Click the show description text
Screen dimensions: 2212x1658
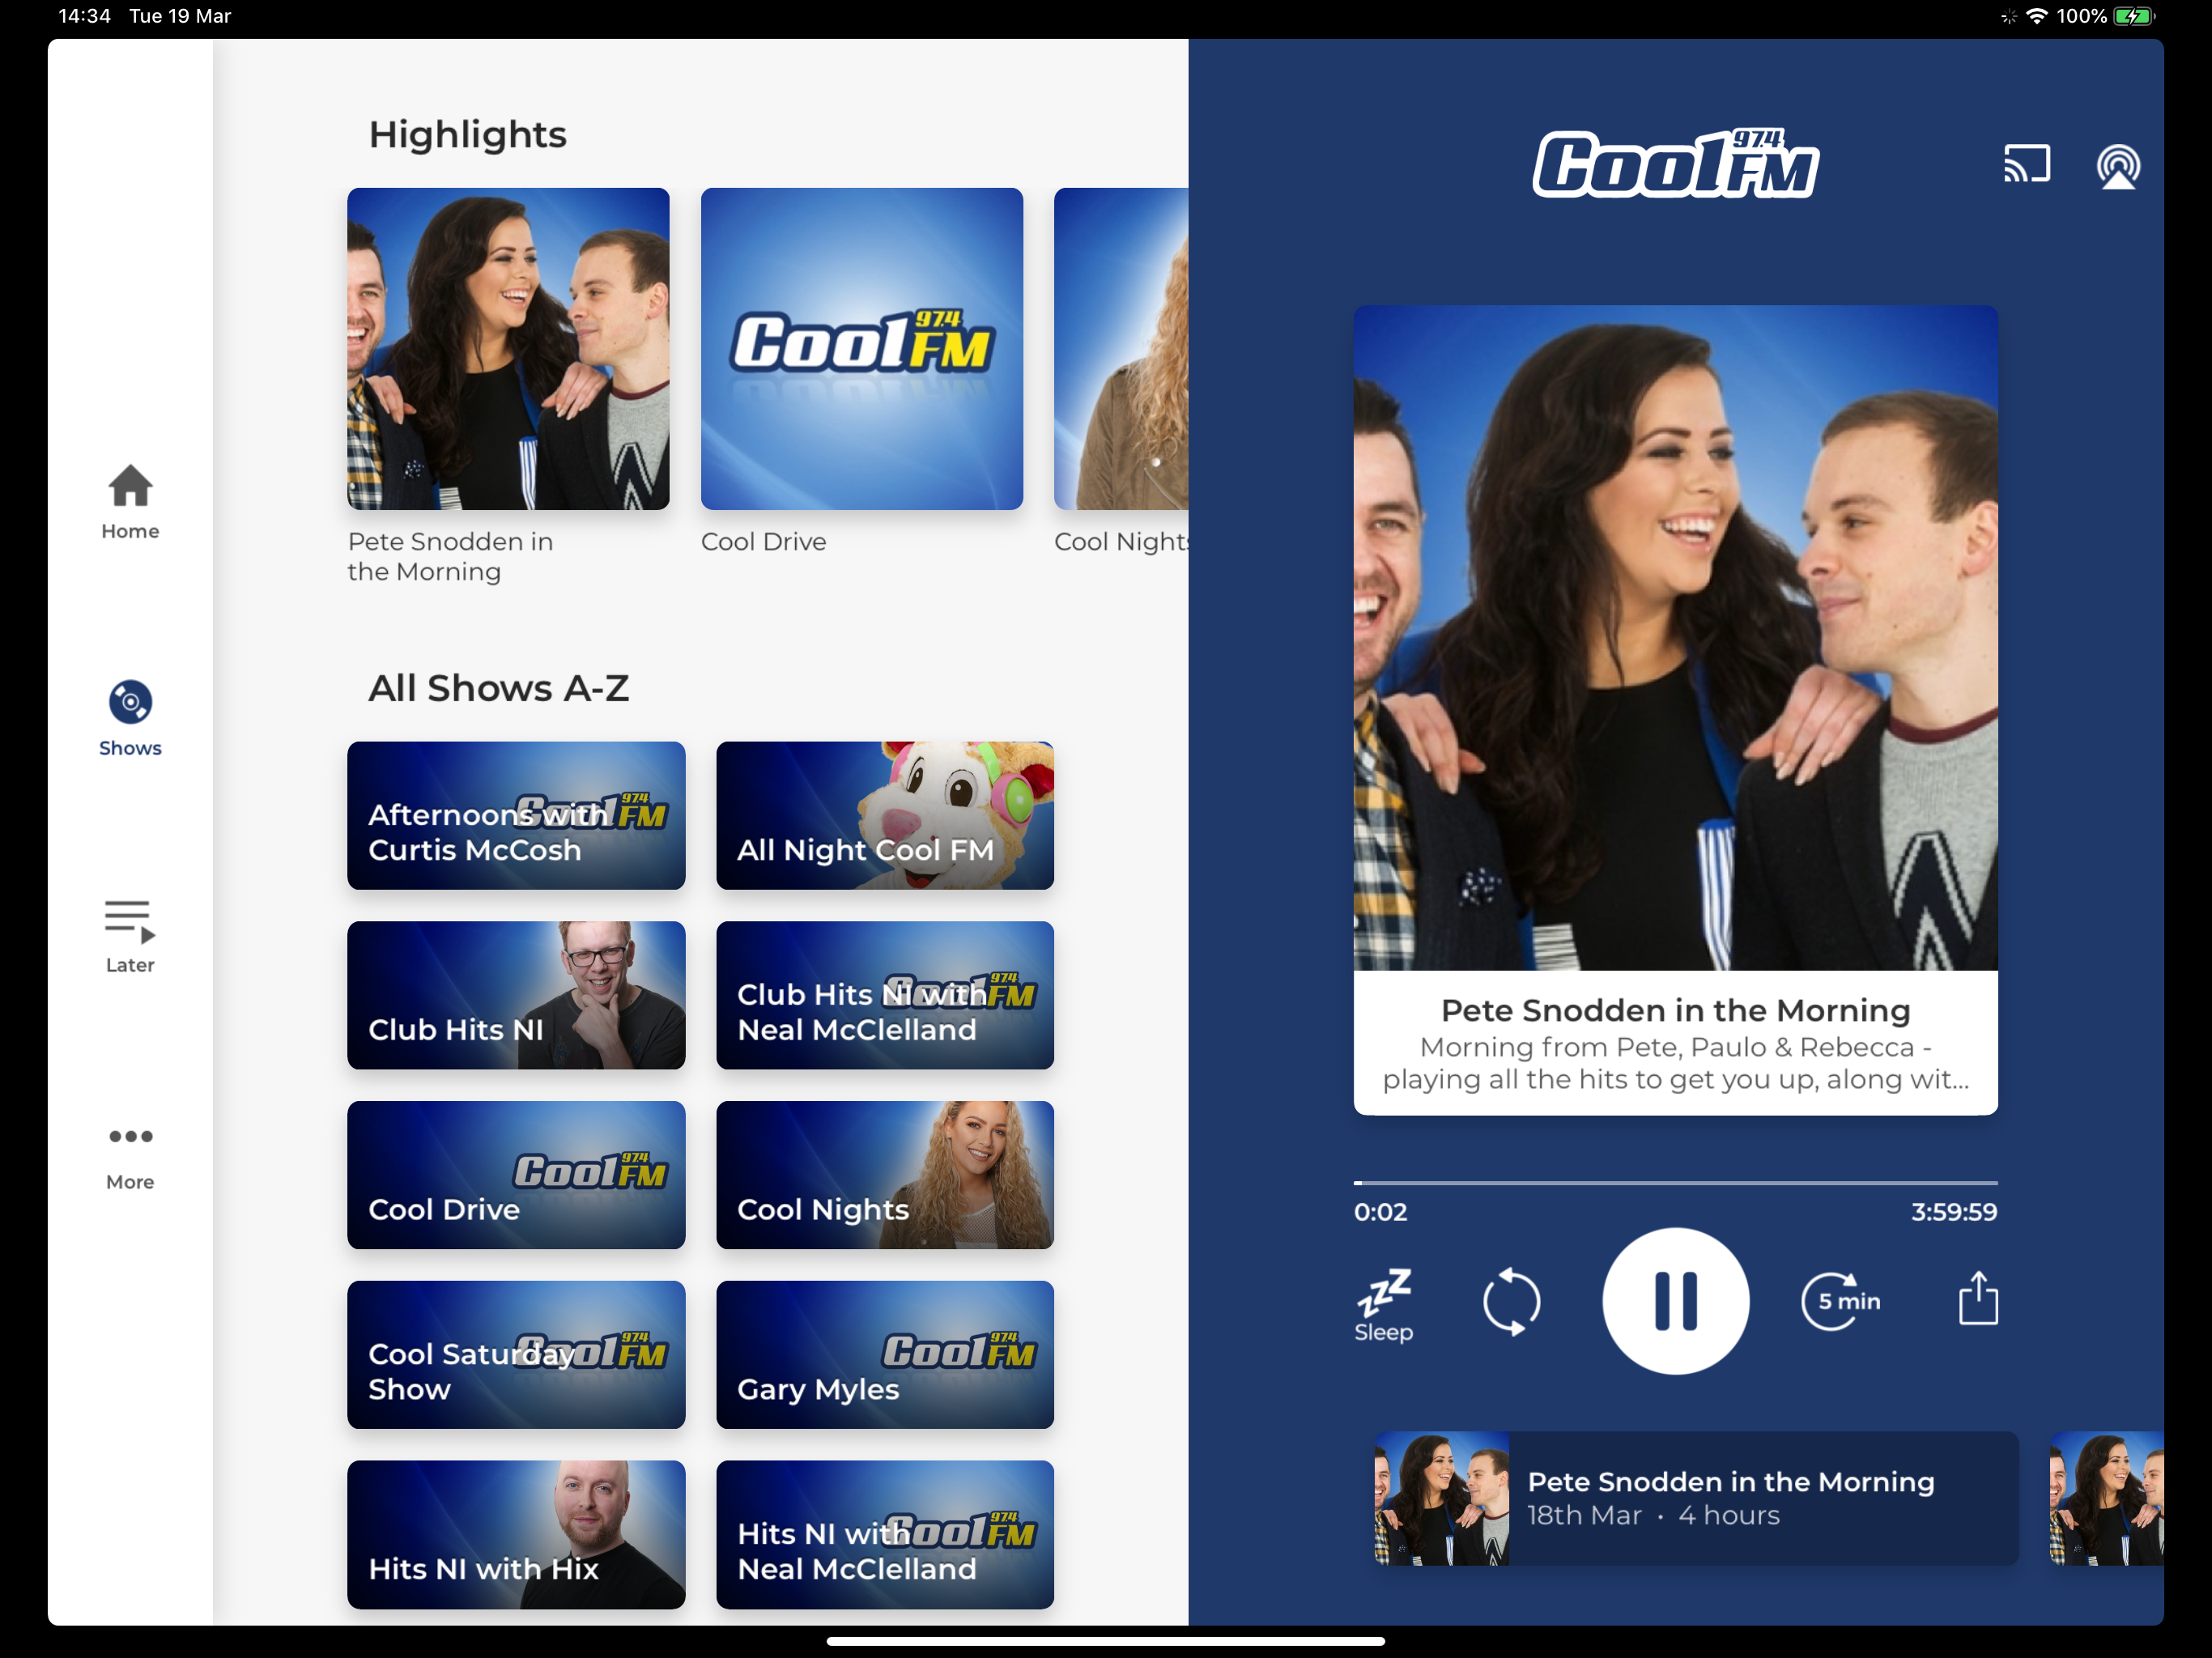point(1675,1063)
